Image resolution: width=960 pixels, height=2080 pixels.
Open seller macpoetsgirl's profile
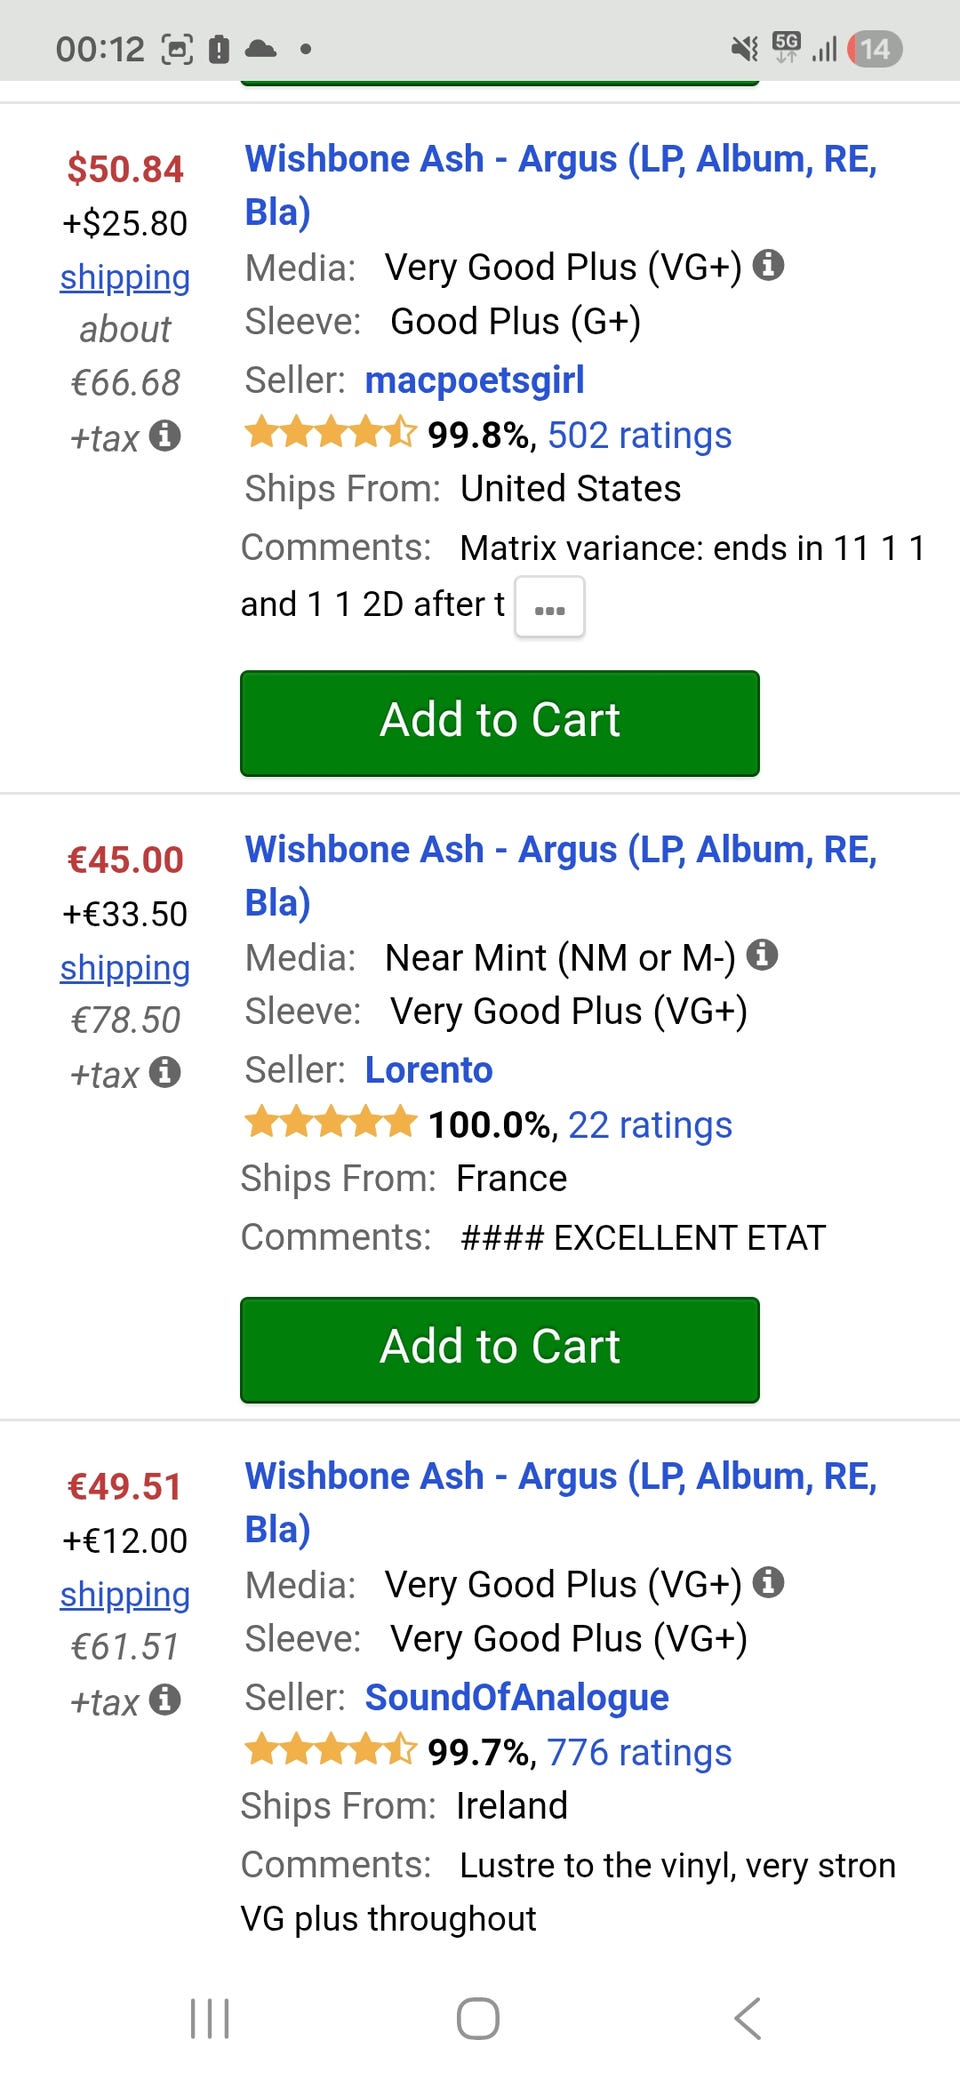(474, 380)
